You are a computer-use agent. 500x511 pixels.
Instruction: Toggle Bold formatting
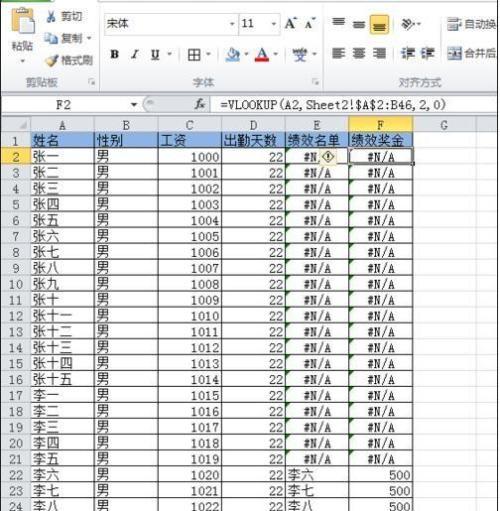(x=115, y=54)
